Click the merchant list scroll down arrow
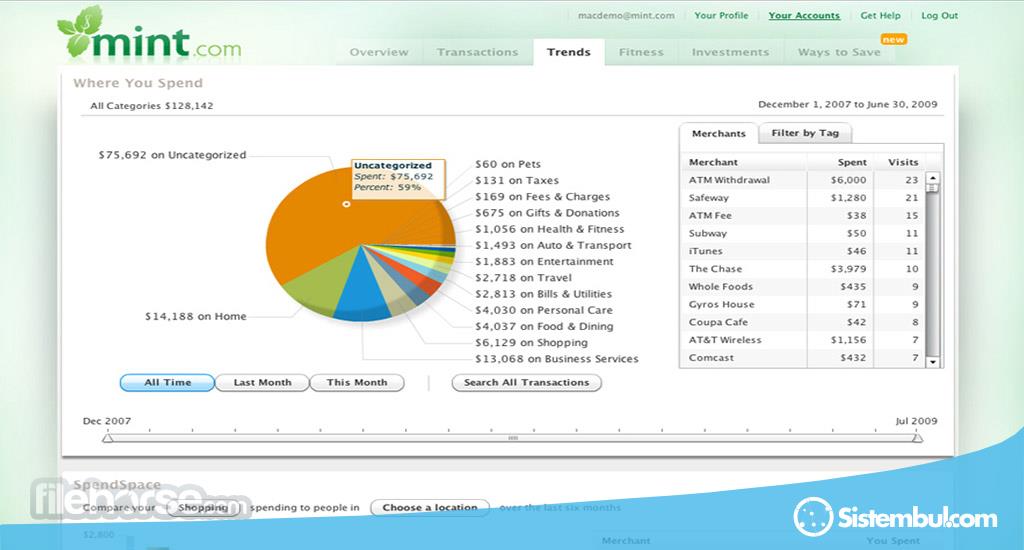This screenshot has width=1024, height=550. tap(933, 362)
